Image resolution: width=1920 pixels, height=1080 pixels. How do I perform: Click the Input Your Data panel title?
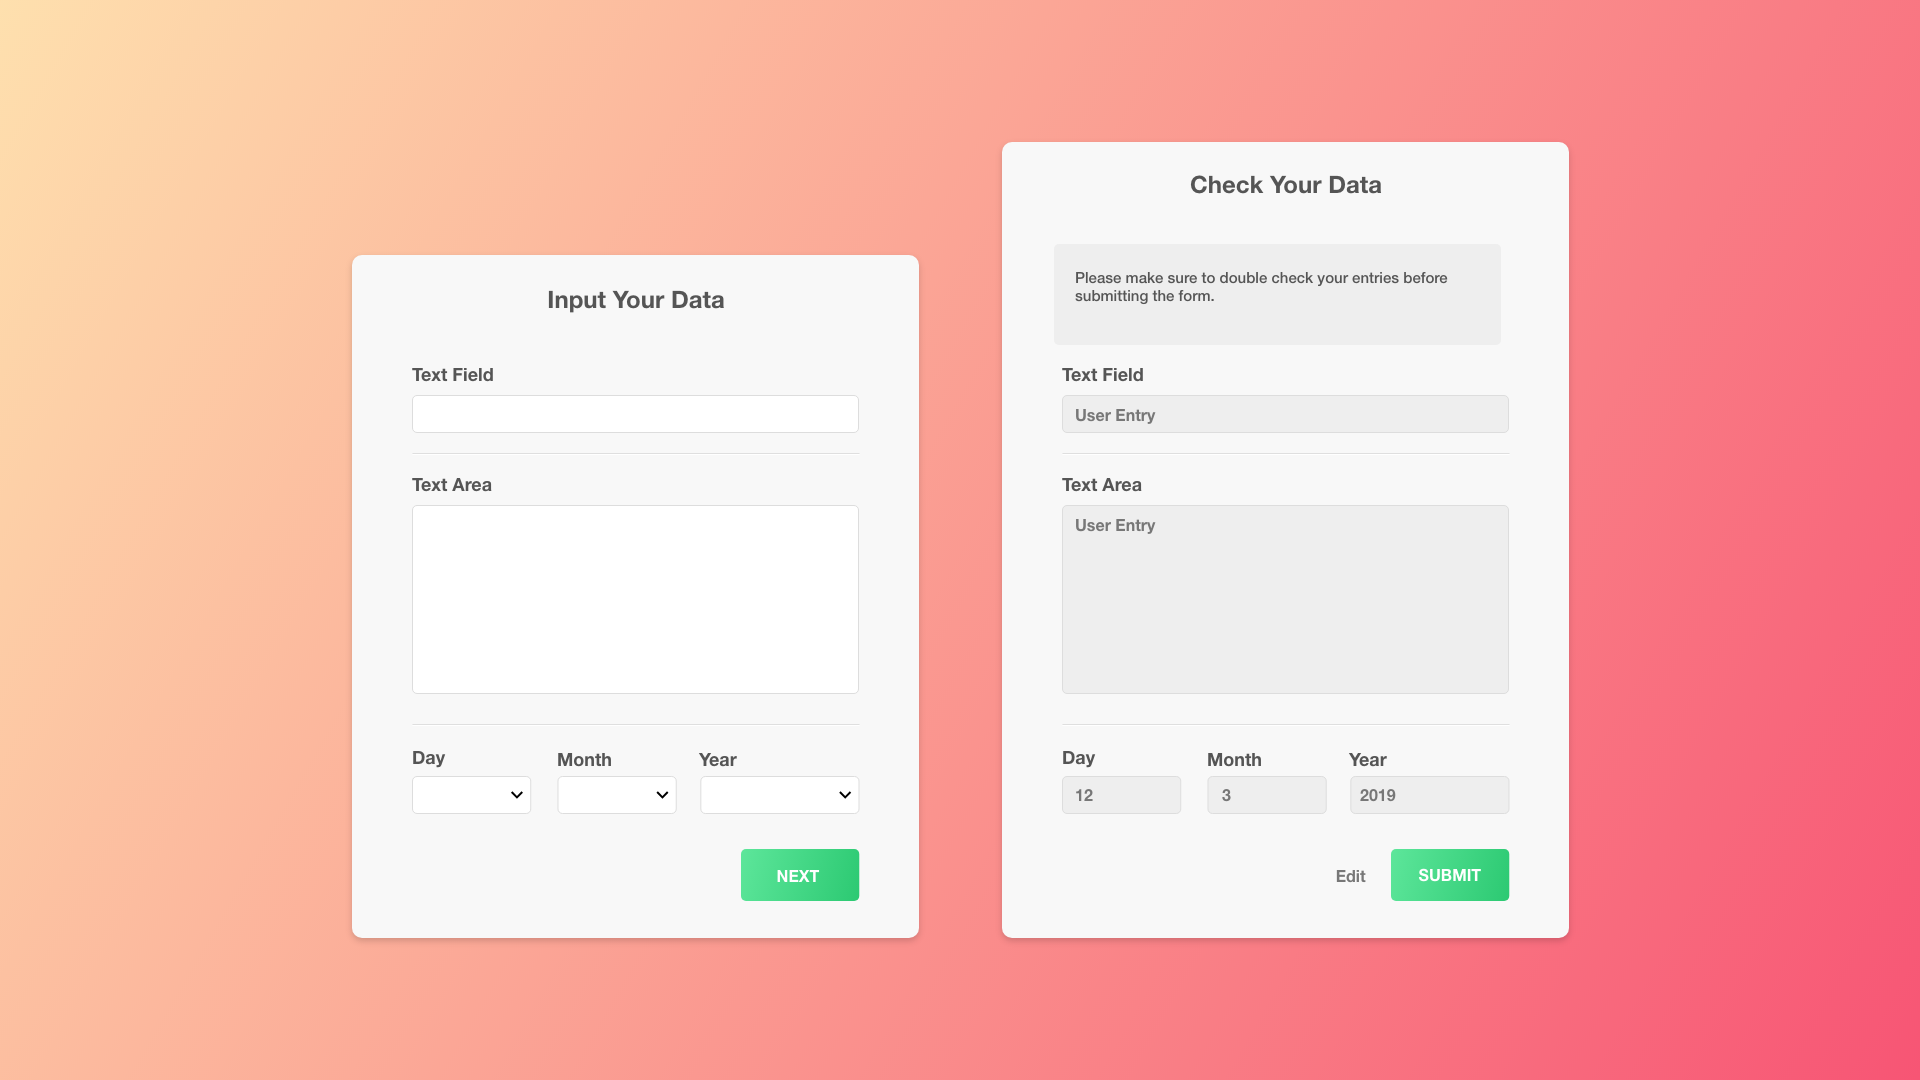(x=634, y=301)
